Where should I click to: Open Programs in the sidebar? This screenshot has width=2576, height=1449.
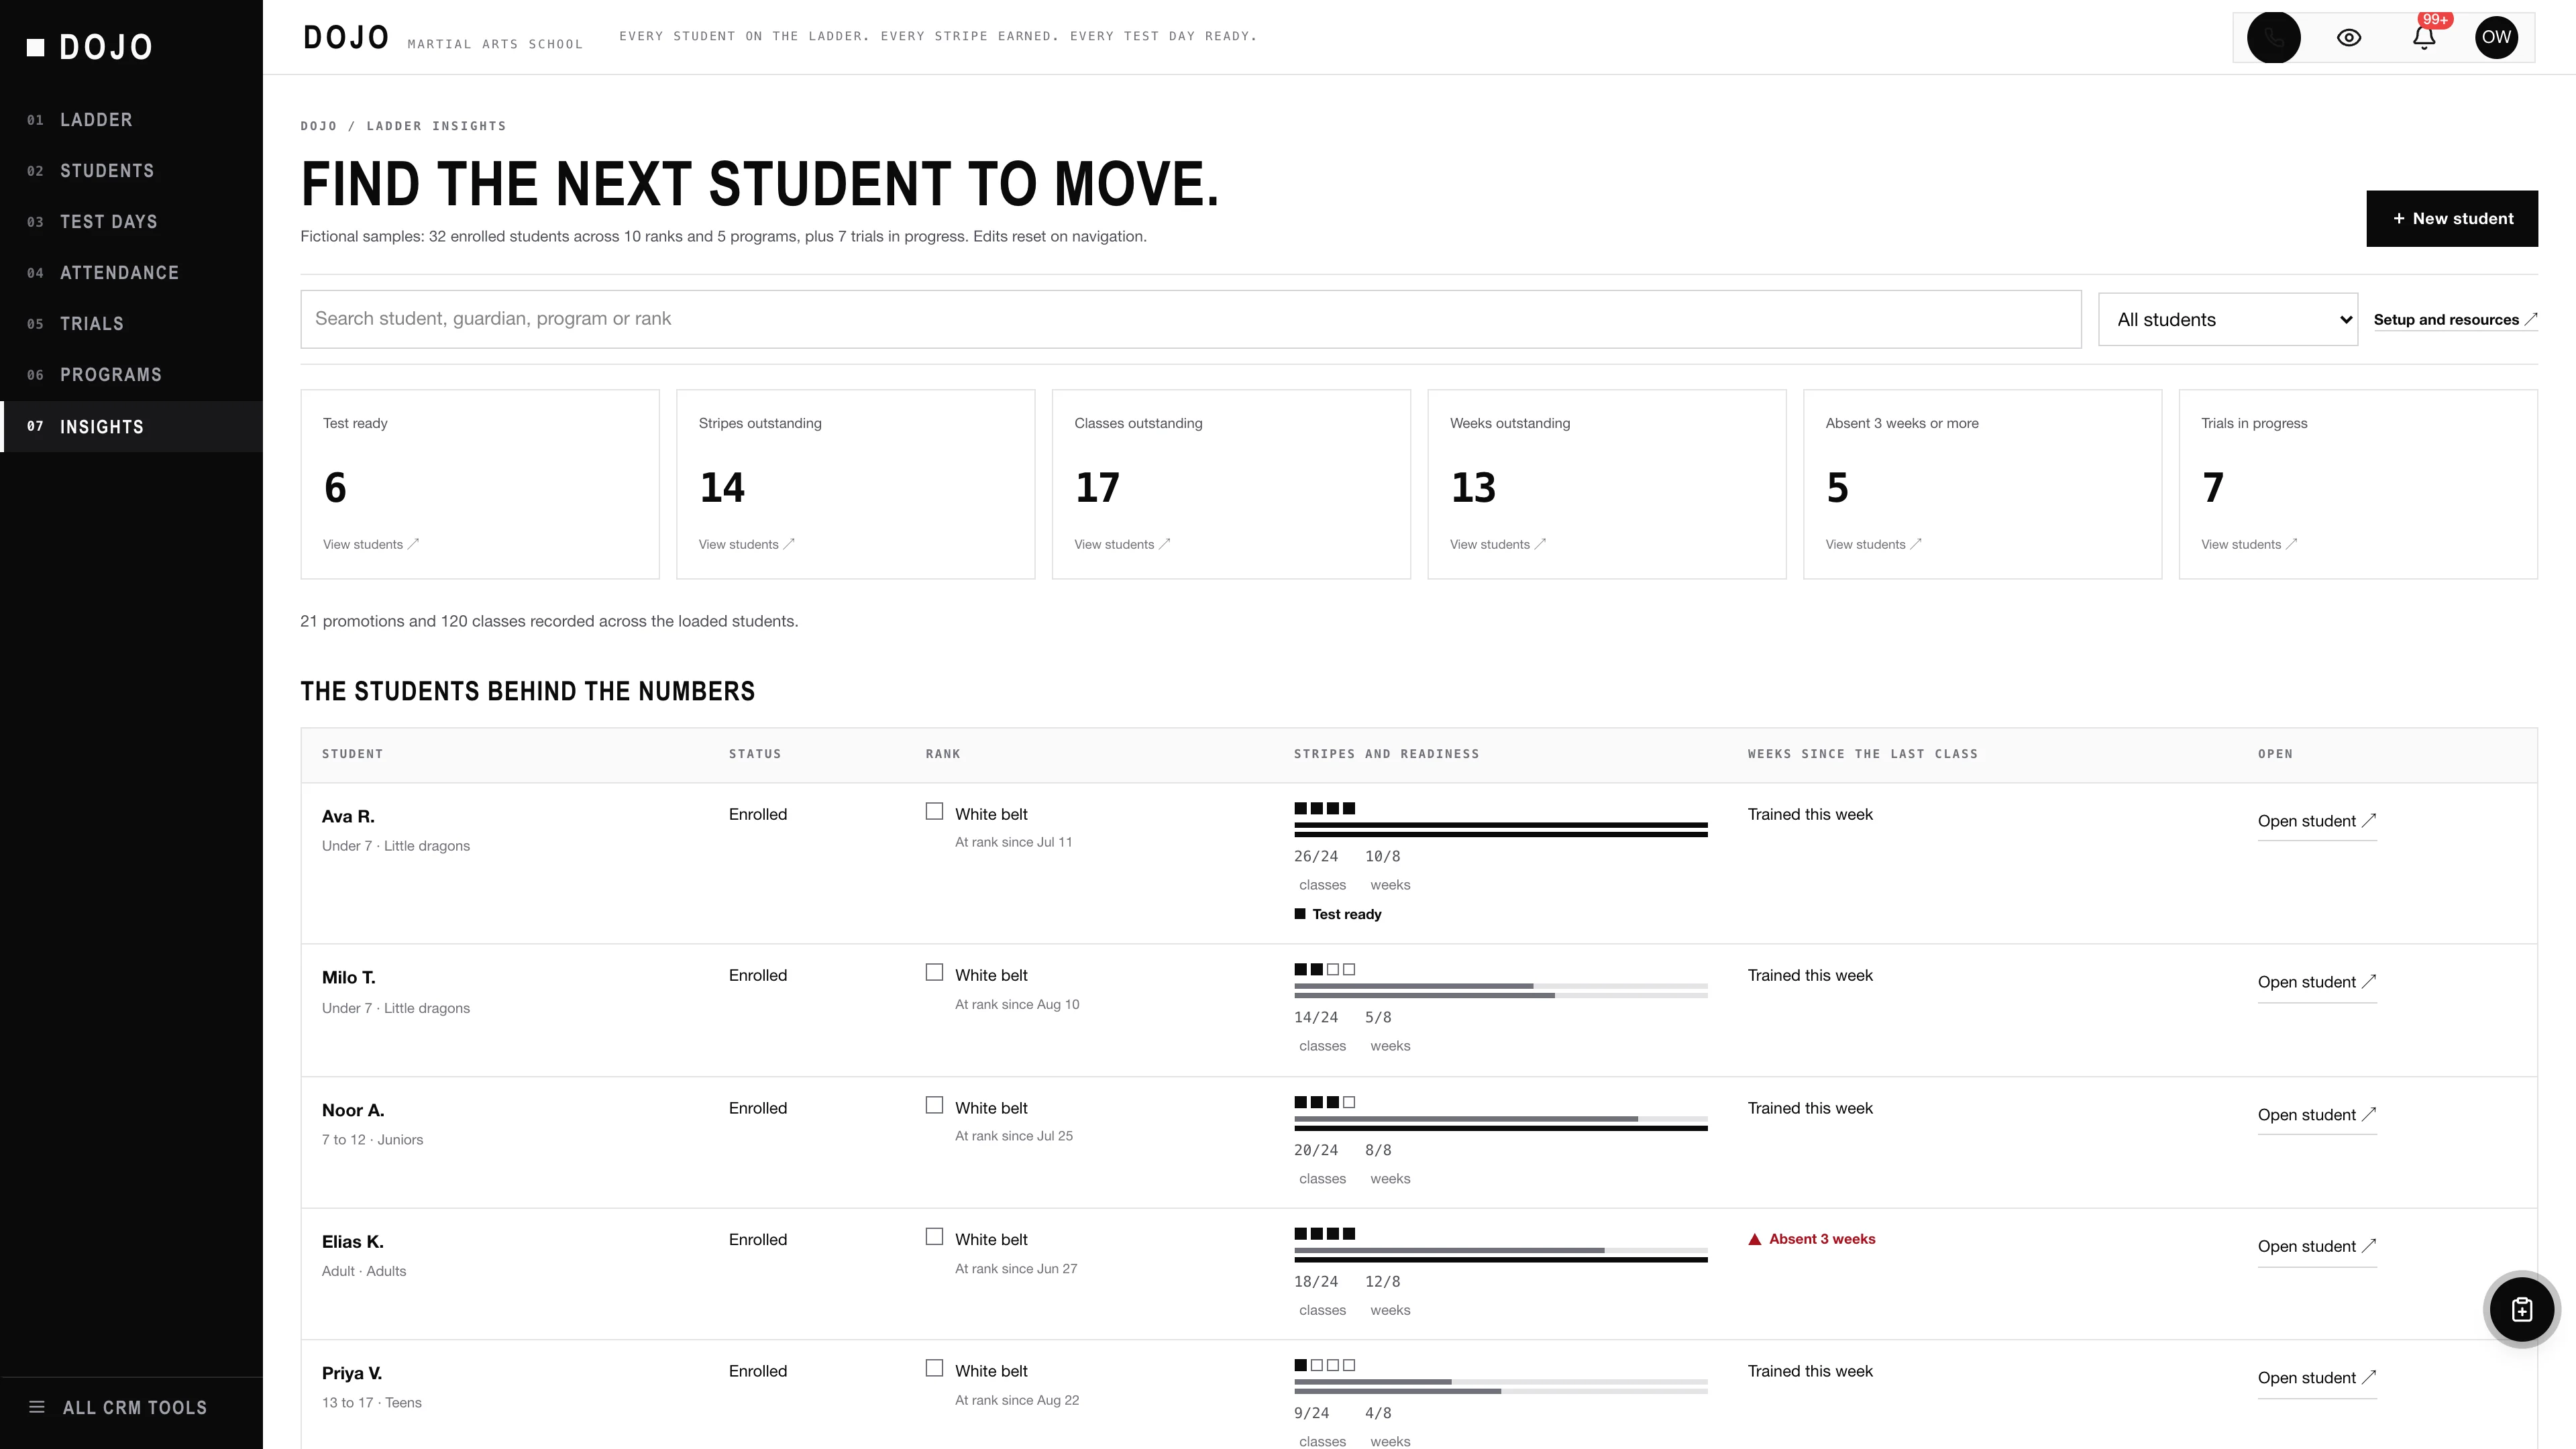pos(131,375)
